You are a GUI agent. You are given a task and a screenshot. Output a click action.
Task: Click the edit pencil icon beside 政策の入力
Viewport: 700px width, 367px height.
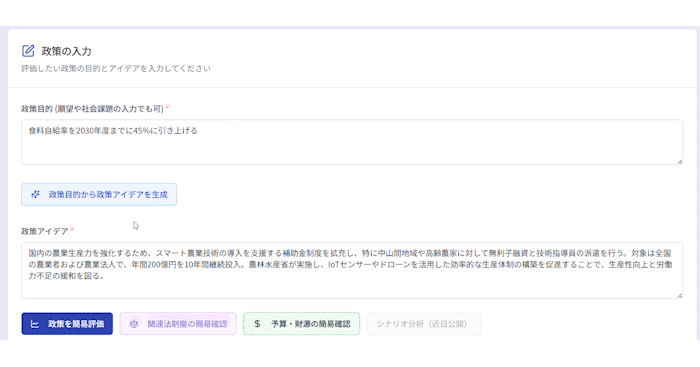tap(28, 51)
